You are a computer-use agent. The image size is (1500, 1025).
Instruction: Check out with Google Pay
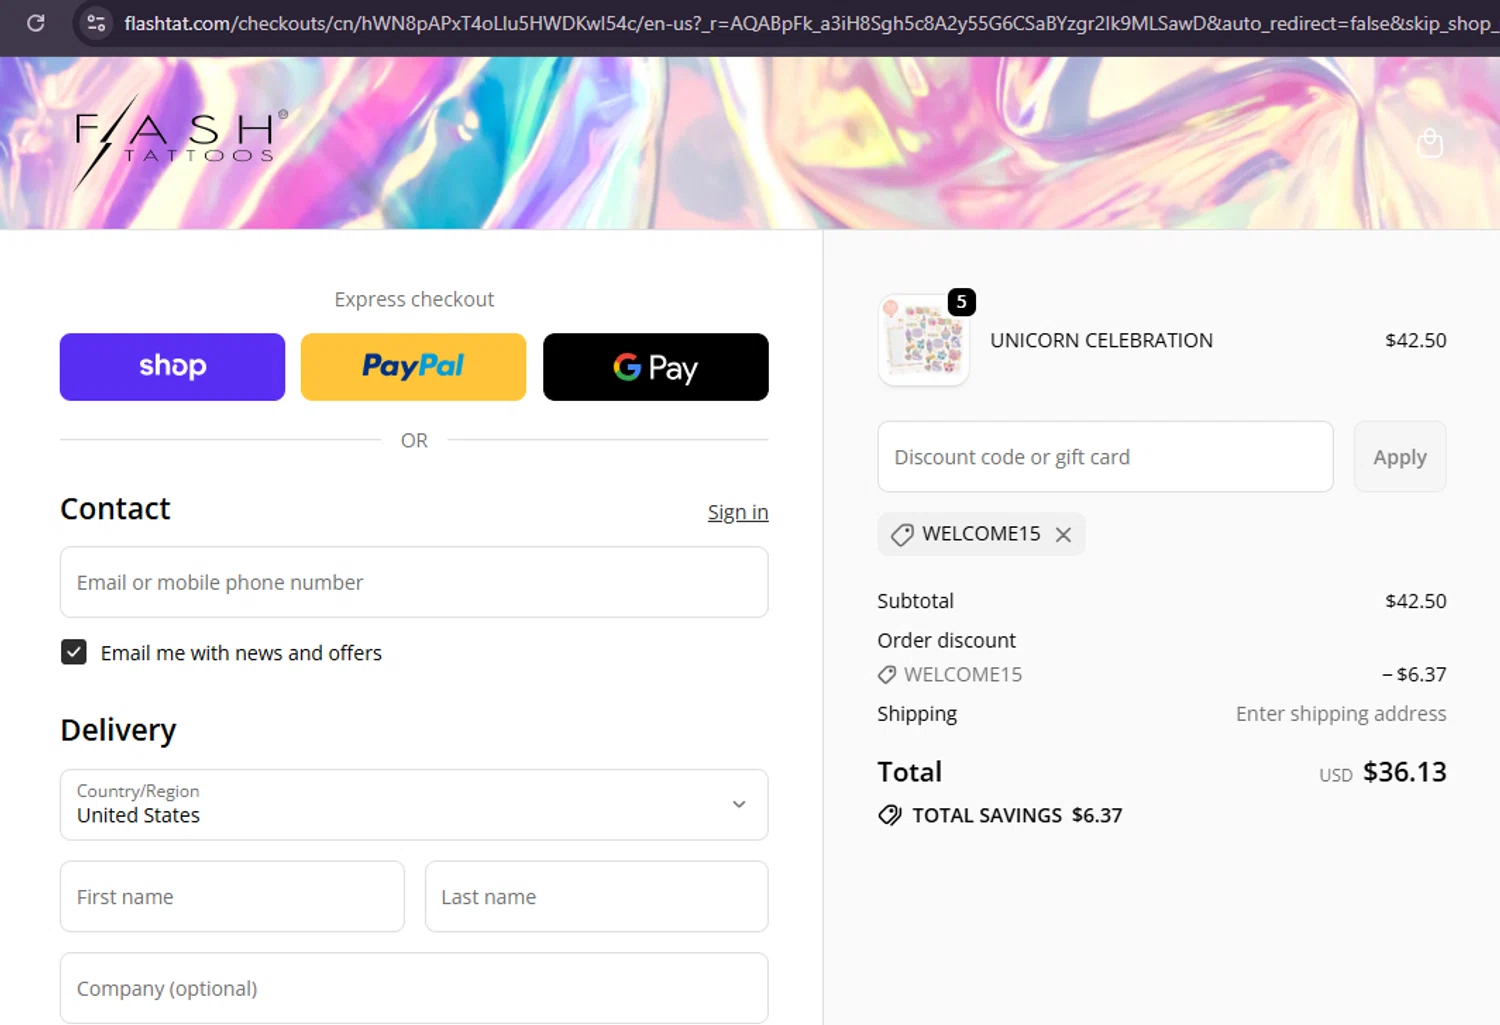pyautogui.click(x=655, y=367)
